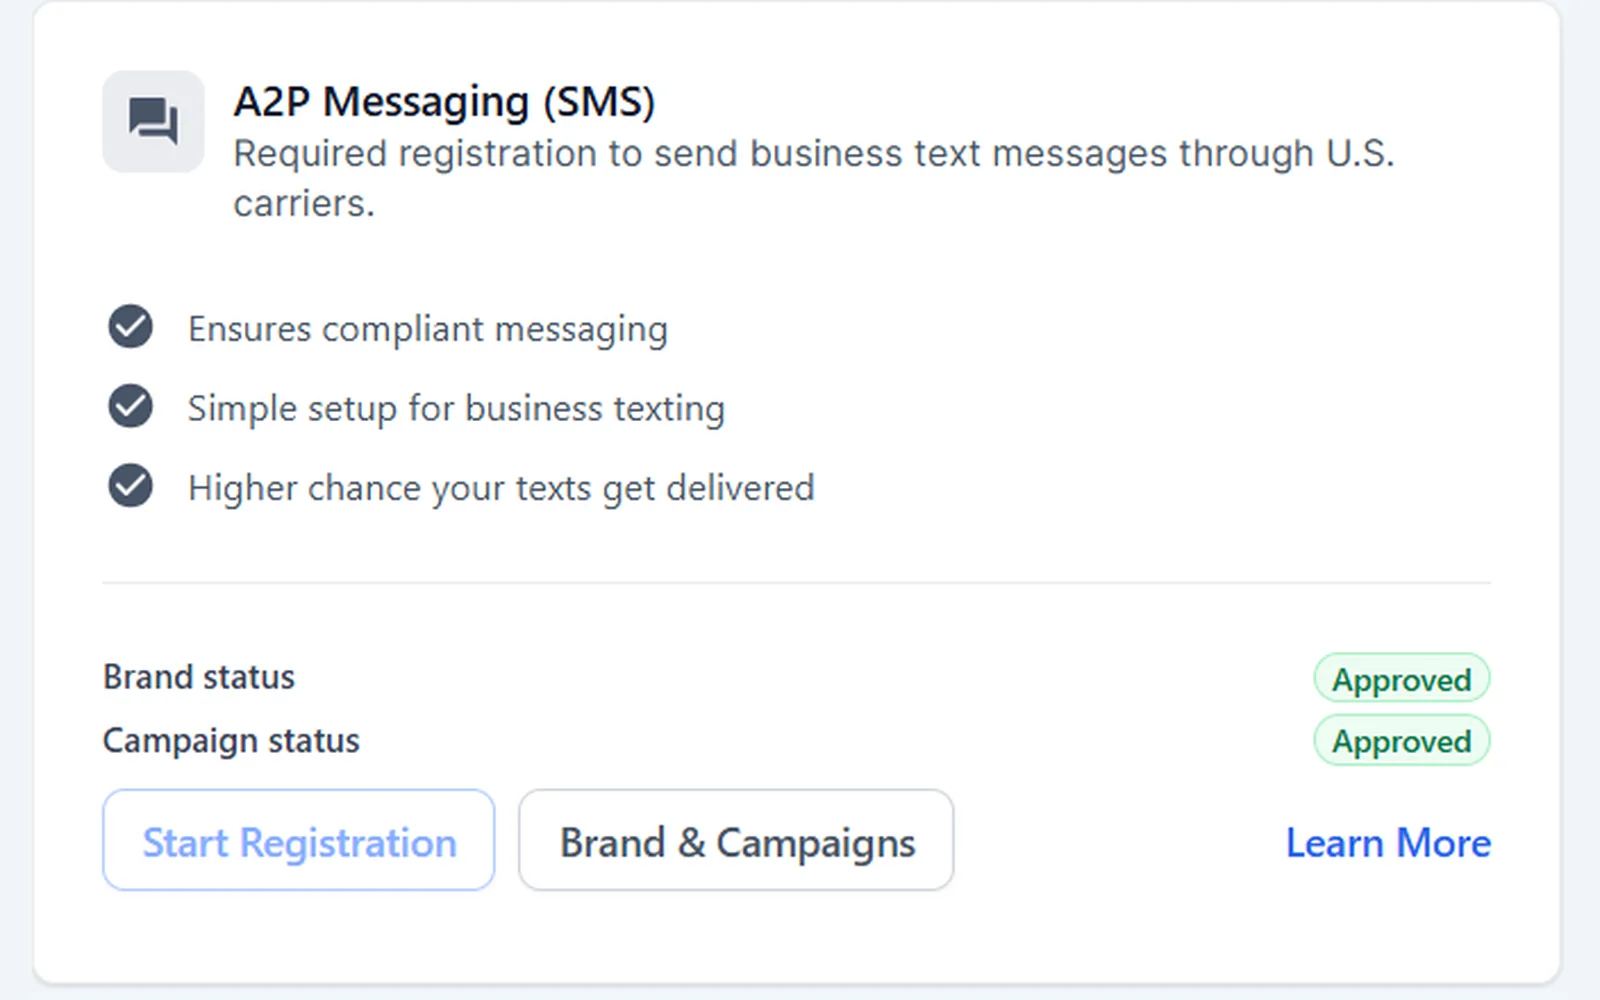Screen dimensions: 1600x1000
Task: Click the Start Registration button
Action: tap(298, 840)
